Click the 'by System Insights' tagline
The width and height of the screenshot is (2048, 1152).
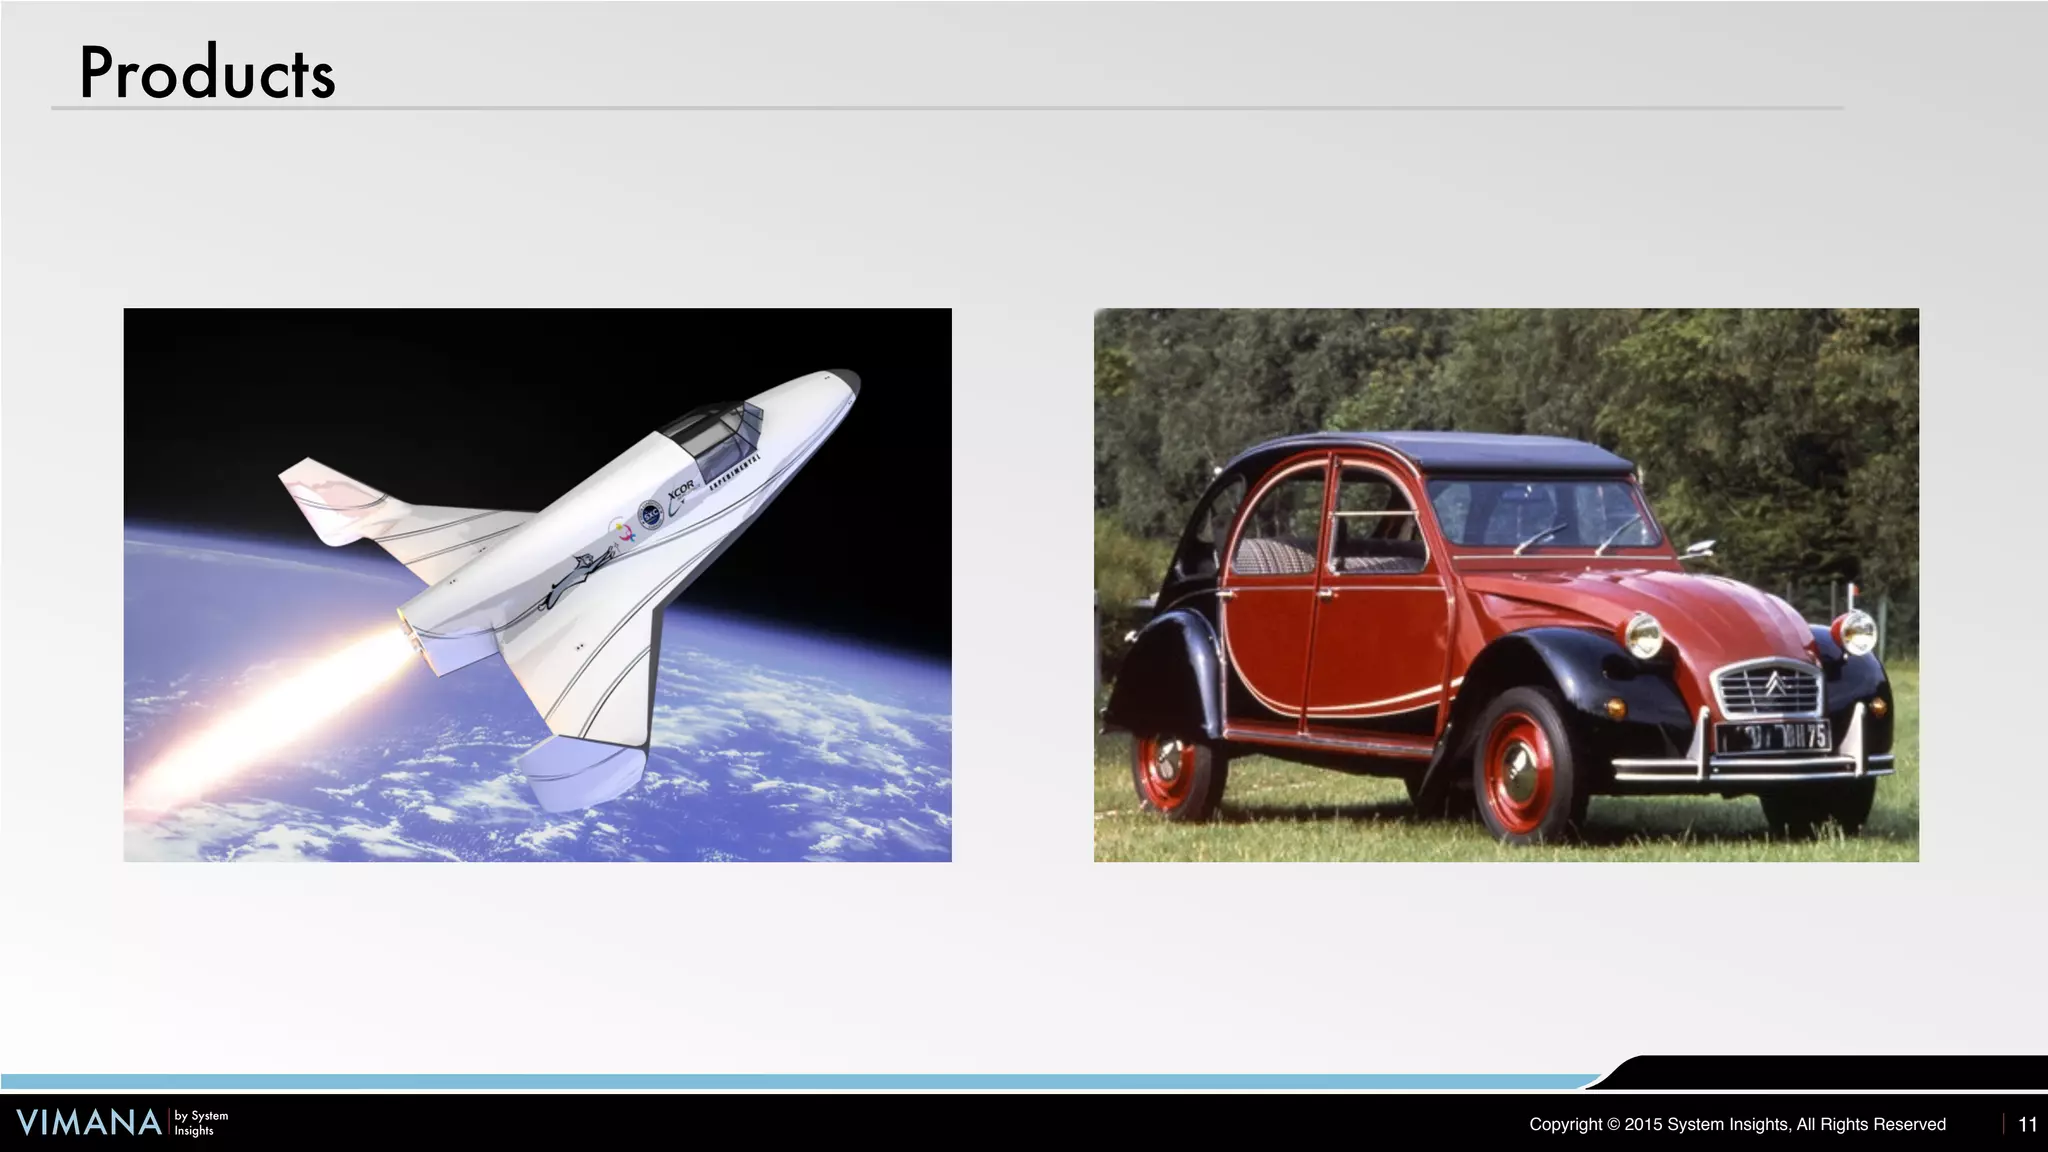coord(201,1123)
